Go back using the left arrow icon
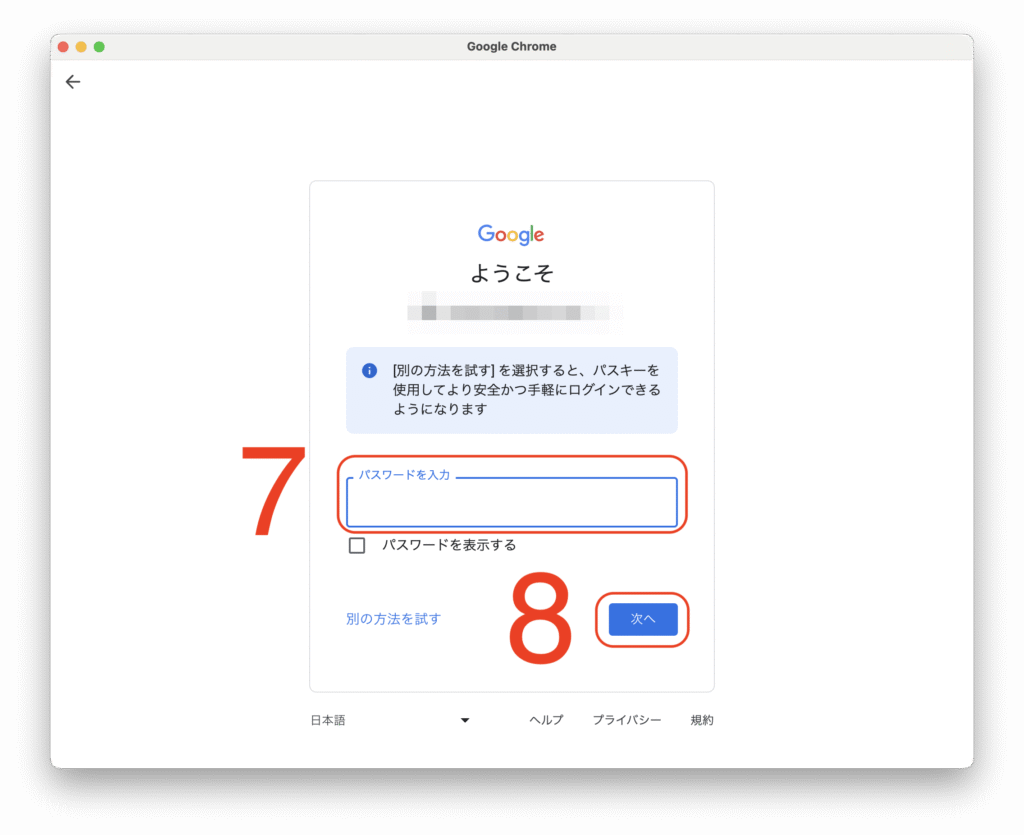Image resolution: width=1024 pixels, height=835 pixels. pos(73,82)
